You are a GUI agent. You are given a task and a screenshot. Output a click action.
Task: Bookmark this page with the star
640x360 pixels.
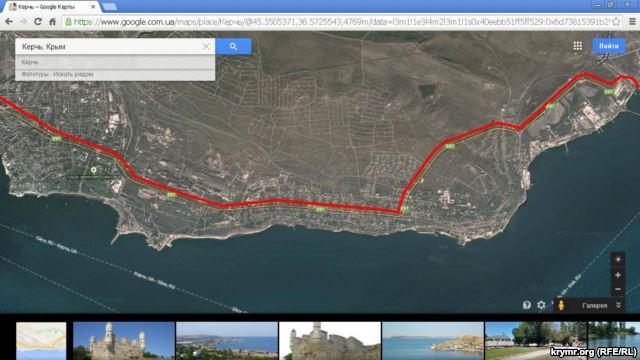(616, 22)
